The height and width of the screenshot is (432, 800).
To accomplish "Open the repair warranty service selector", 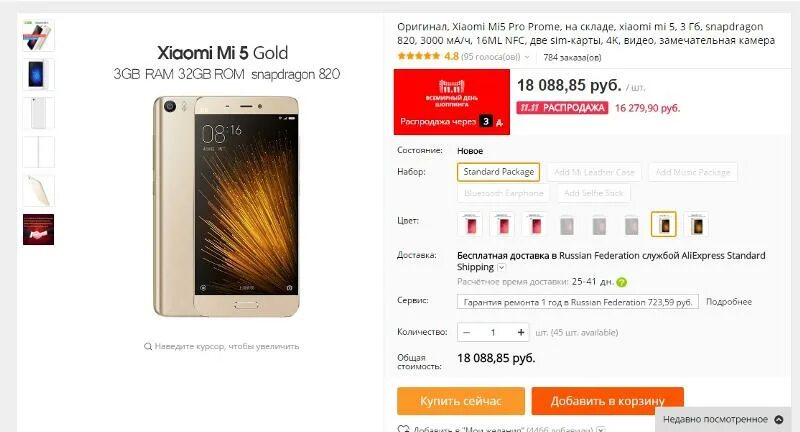I will [578, 302].
